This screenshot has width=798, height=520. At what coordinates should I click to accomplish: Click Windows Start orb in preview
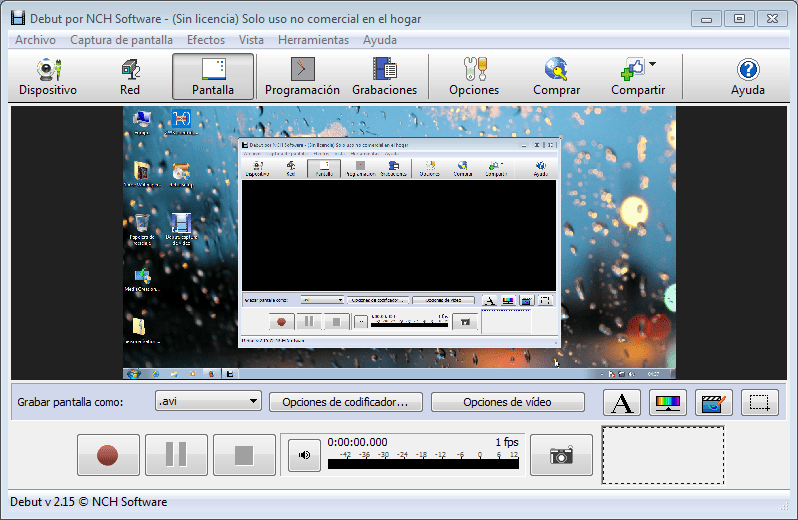pyautogui.click(x=134, y=374)
